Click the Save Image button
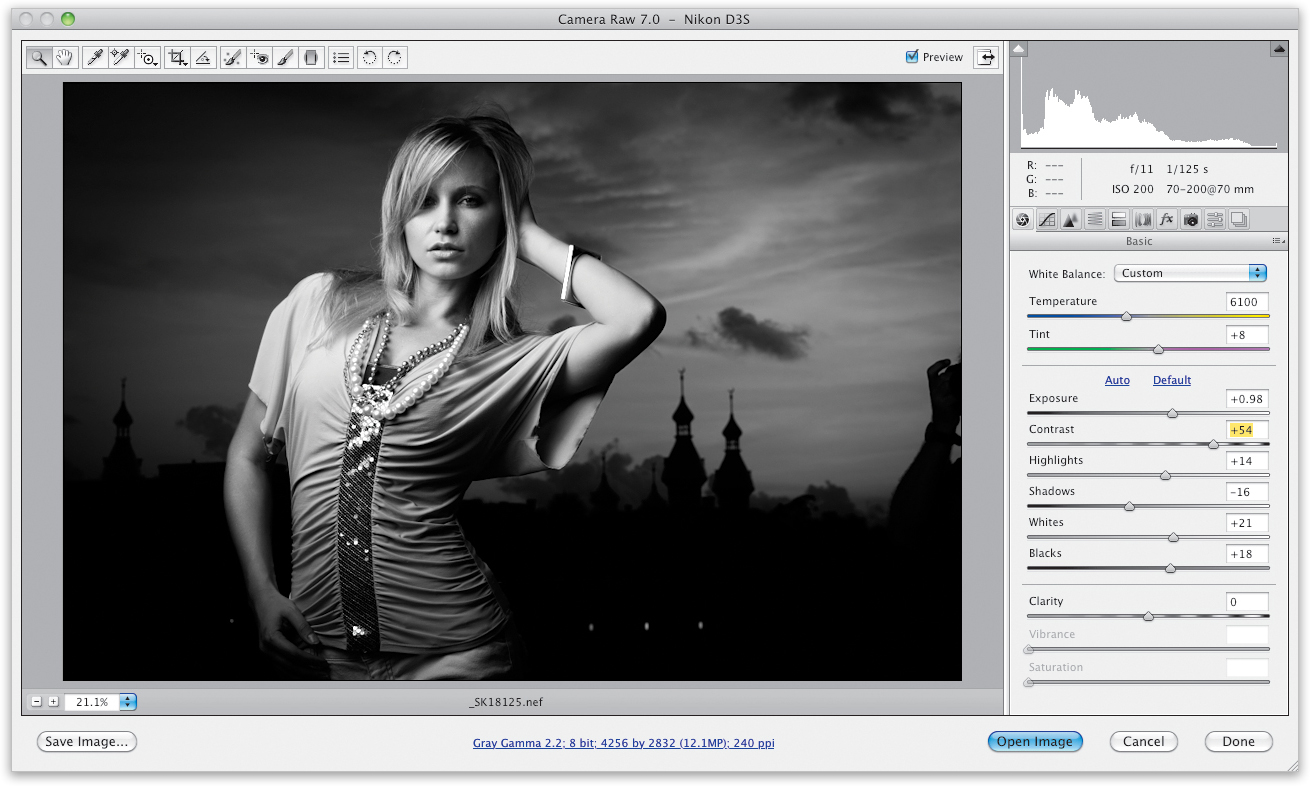 (87, 742)
